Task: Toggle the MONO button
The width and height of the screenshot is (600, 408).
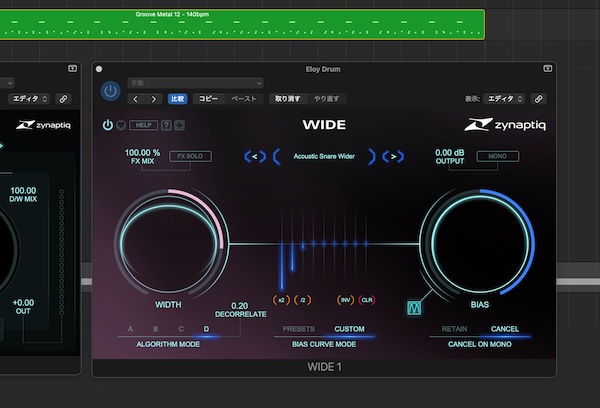Action: point(497,156)
